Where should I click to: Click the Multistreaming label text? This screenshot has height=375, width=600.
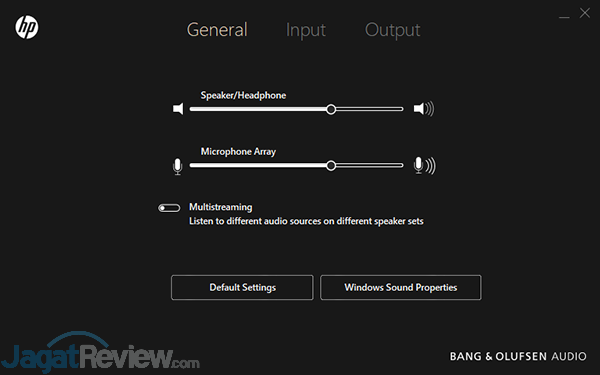221,207
